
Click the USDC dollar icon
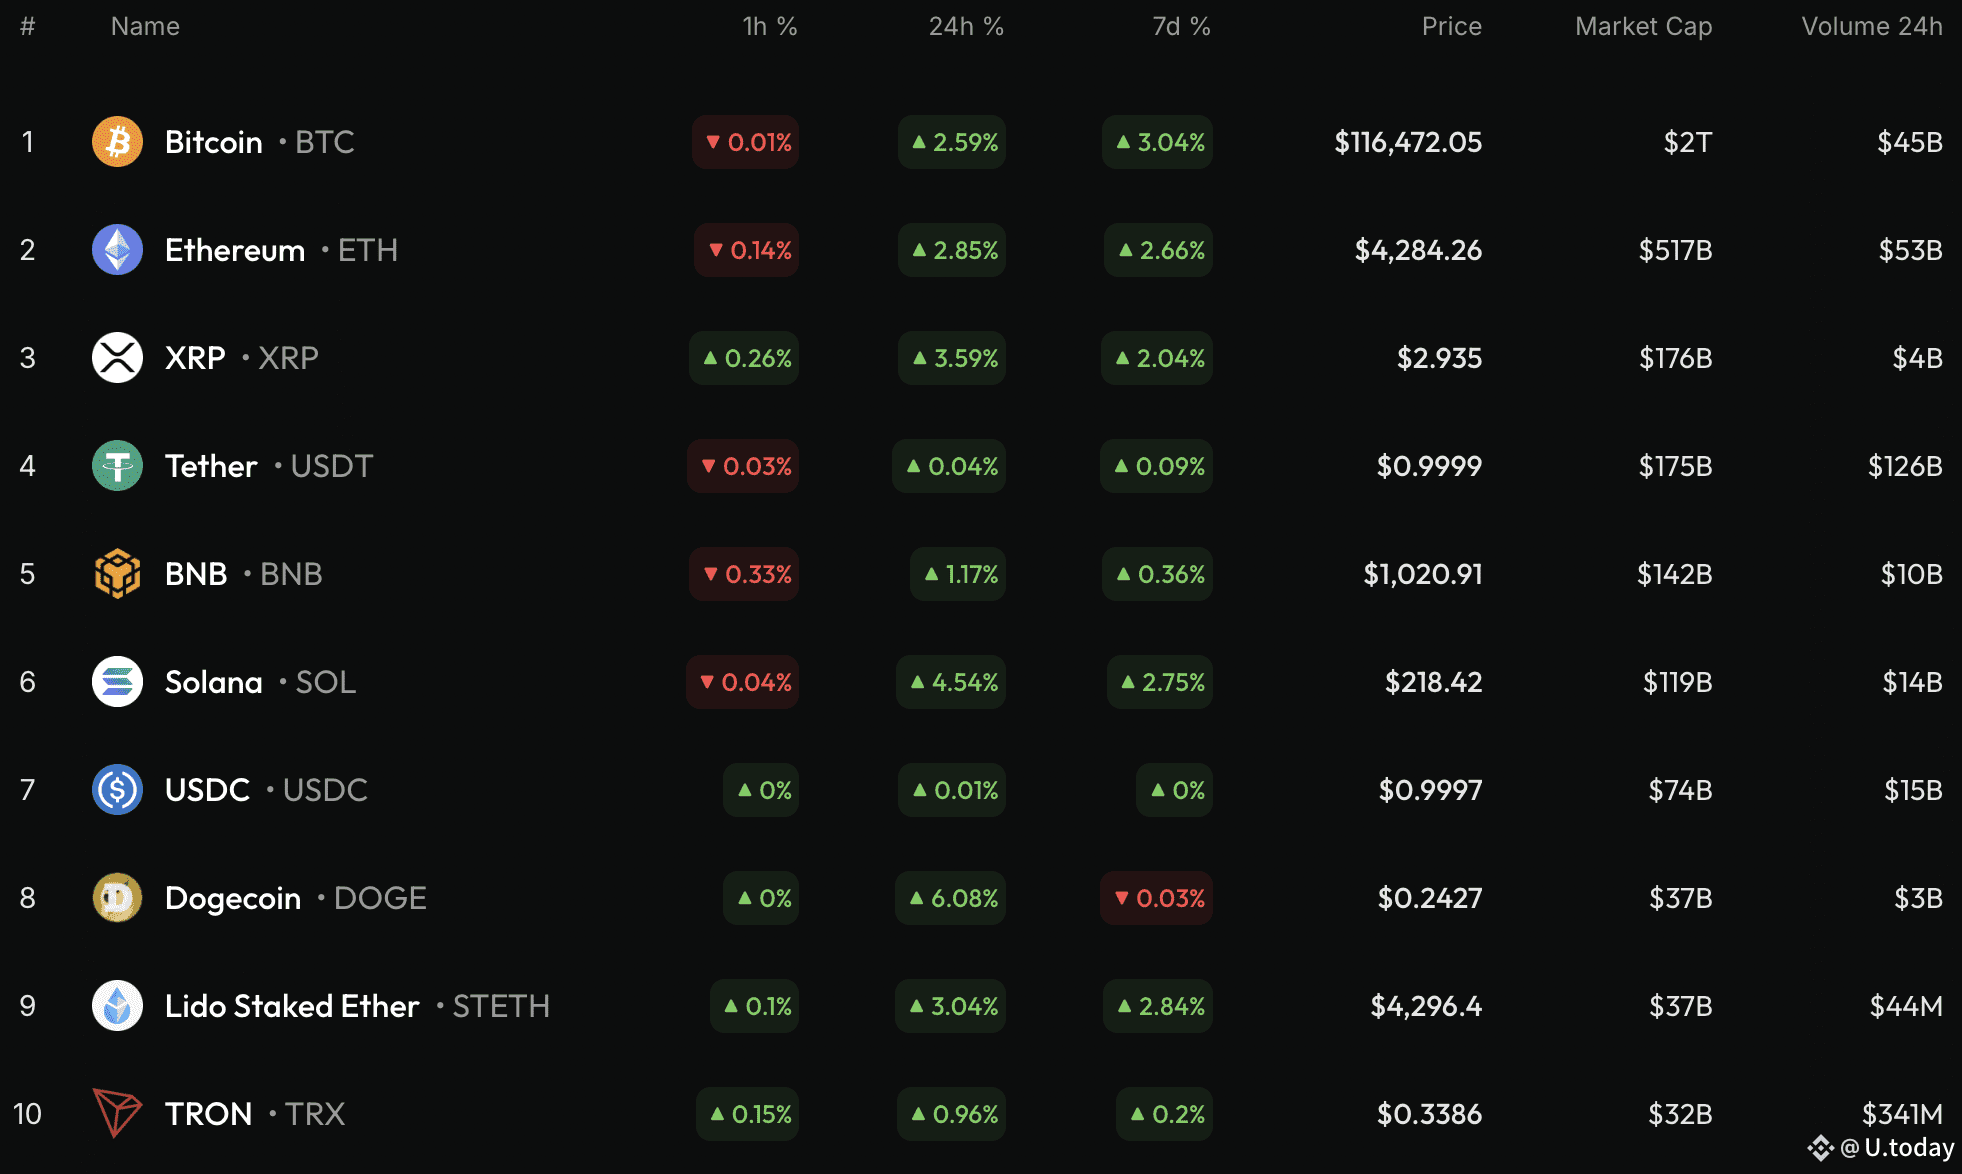click(x=117, y=789)
